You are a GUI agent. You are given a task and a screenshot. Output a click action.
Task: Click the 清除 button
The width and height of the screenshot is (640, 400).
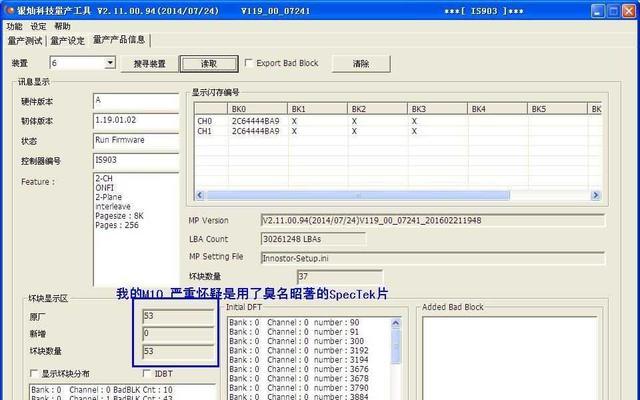[x=361, y=64]
